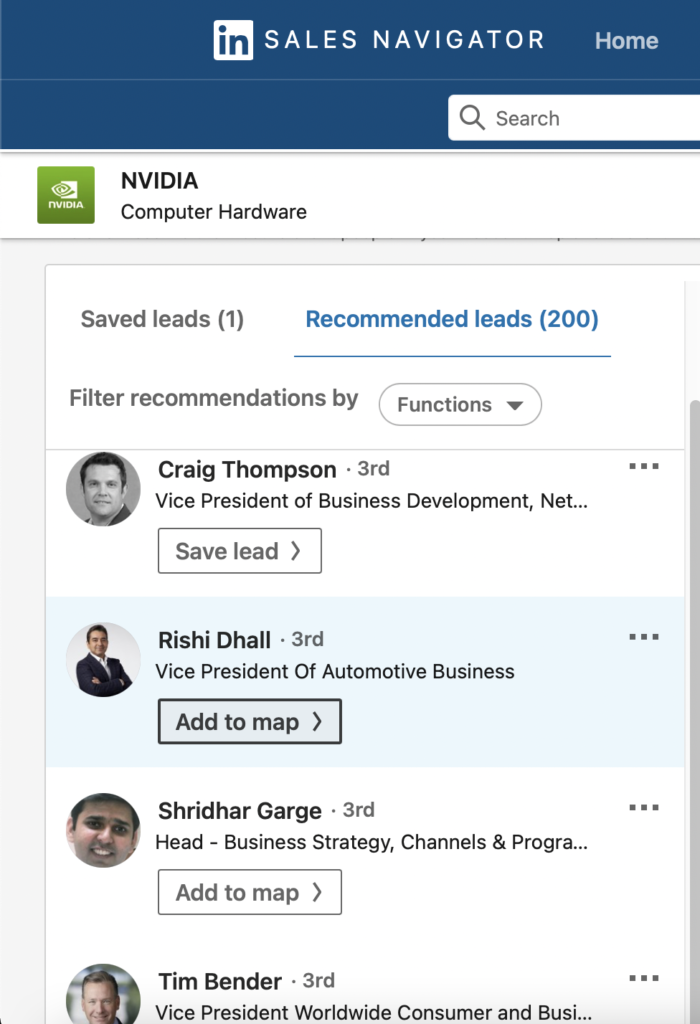Viewport: 700px width, 1024px height.
Task: Open more options for Tim Bender
Action: tap(643, 978)
